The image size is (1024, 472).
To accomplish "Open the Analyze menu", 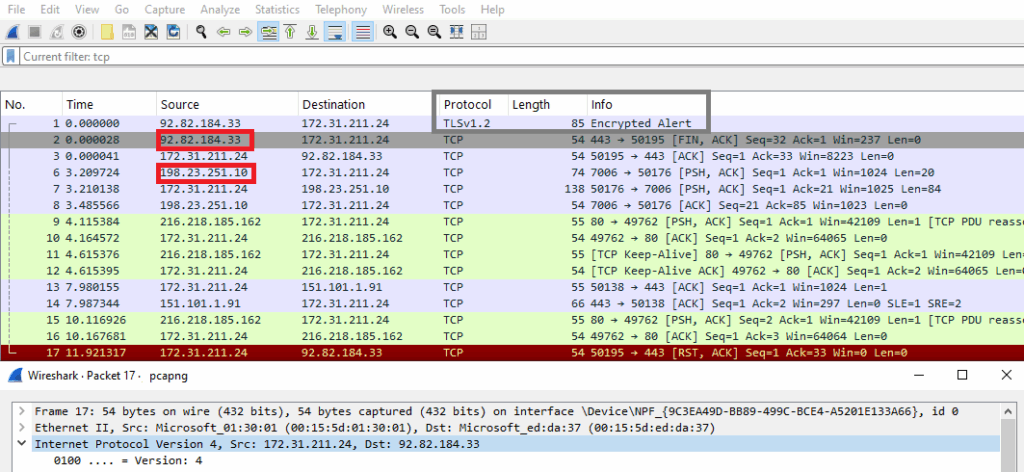I will [219, 10].
